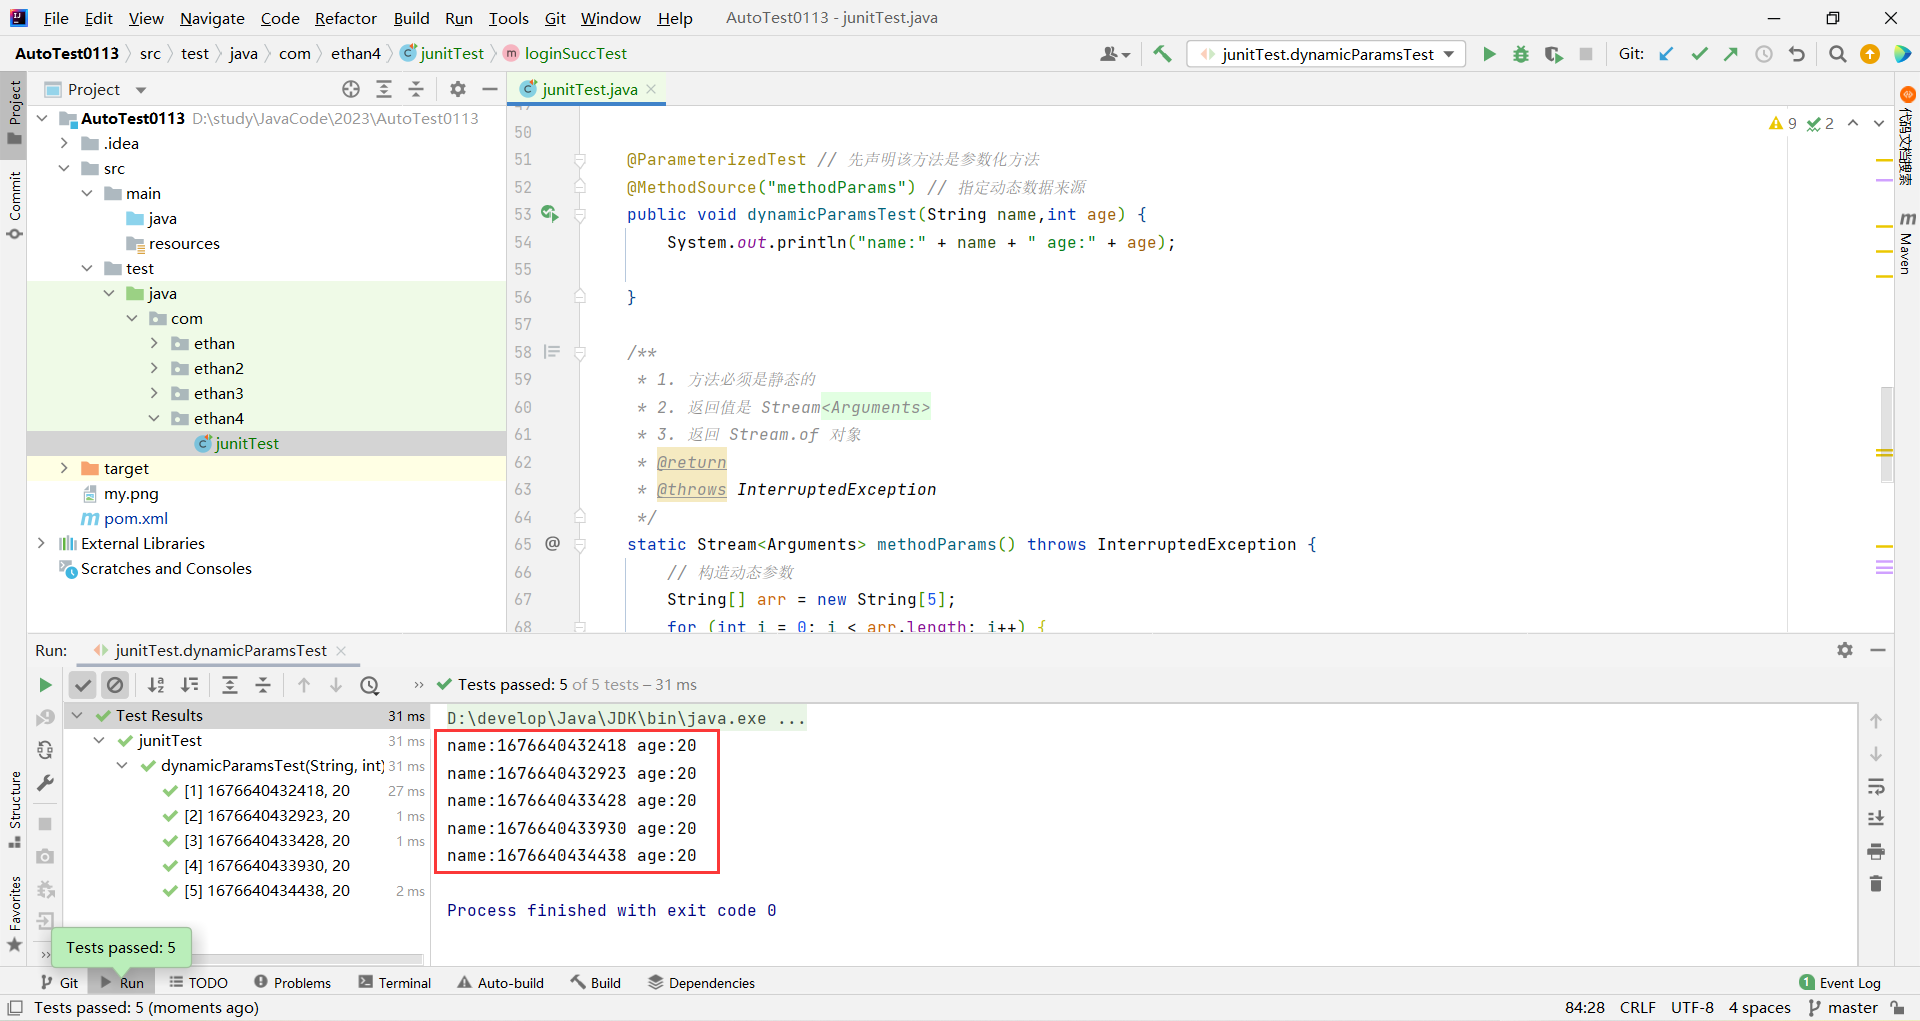
Task: Open run configuration dropdown junitTest.dynamicParamsTest
Action: tap(1327, 54)
